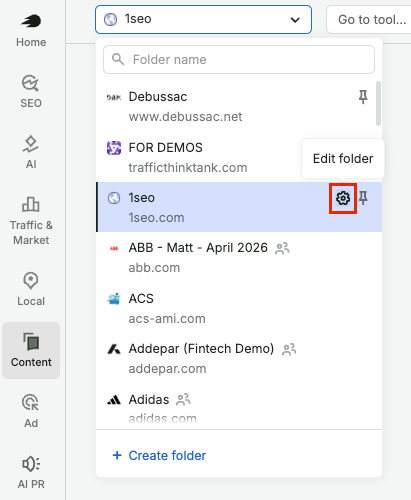Click Create folder link
This screenshot has width=411, height=500.
159,455
